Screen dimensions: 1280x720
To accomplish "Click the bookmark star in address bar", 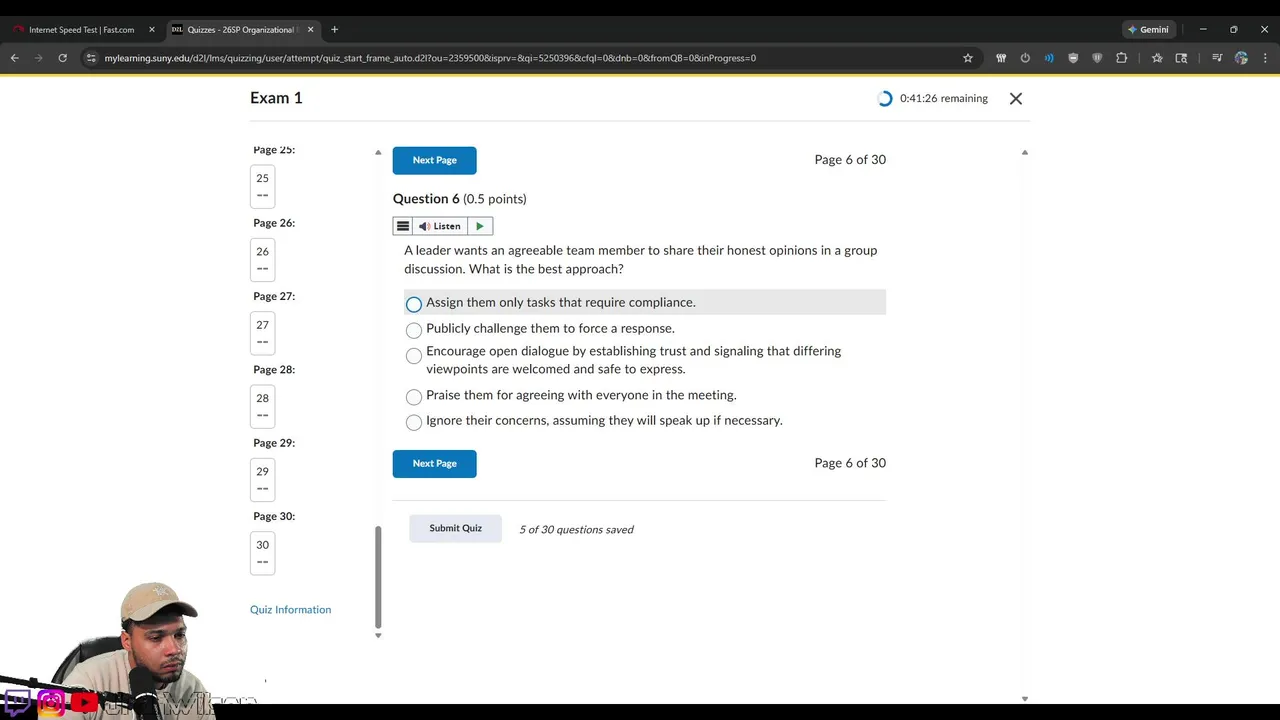I will click(968, 58).
